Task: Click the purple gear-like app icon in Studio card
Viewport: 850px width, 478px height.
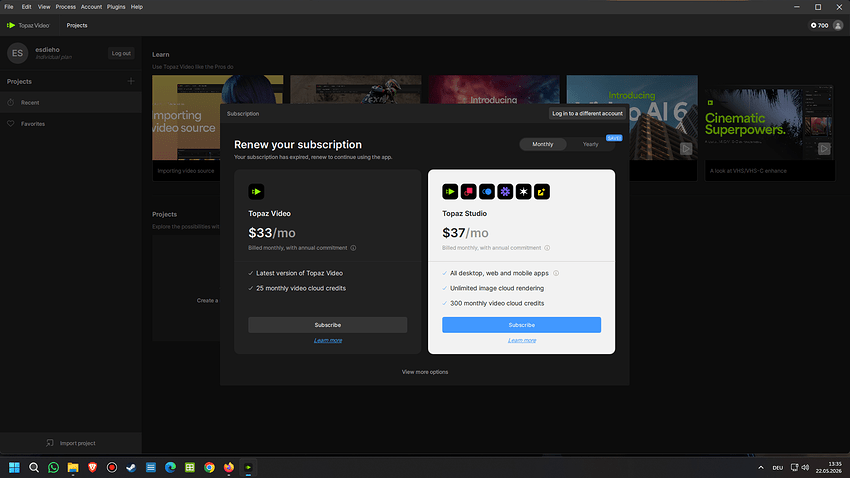Action: click(505, 191)
